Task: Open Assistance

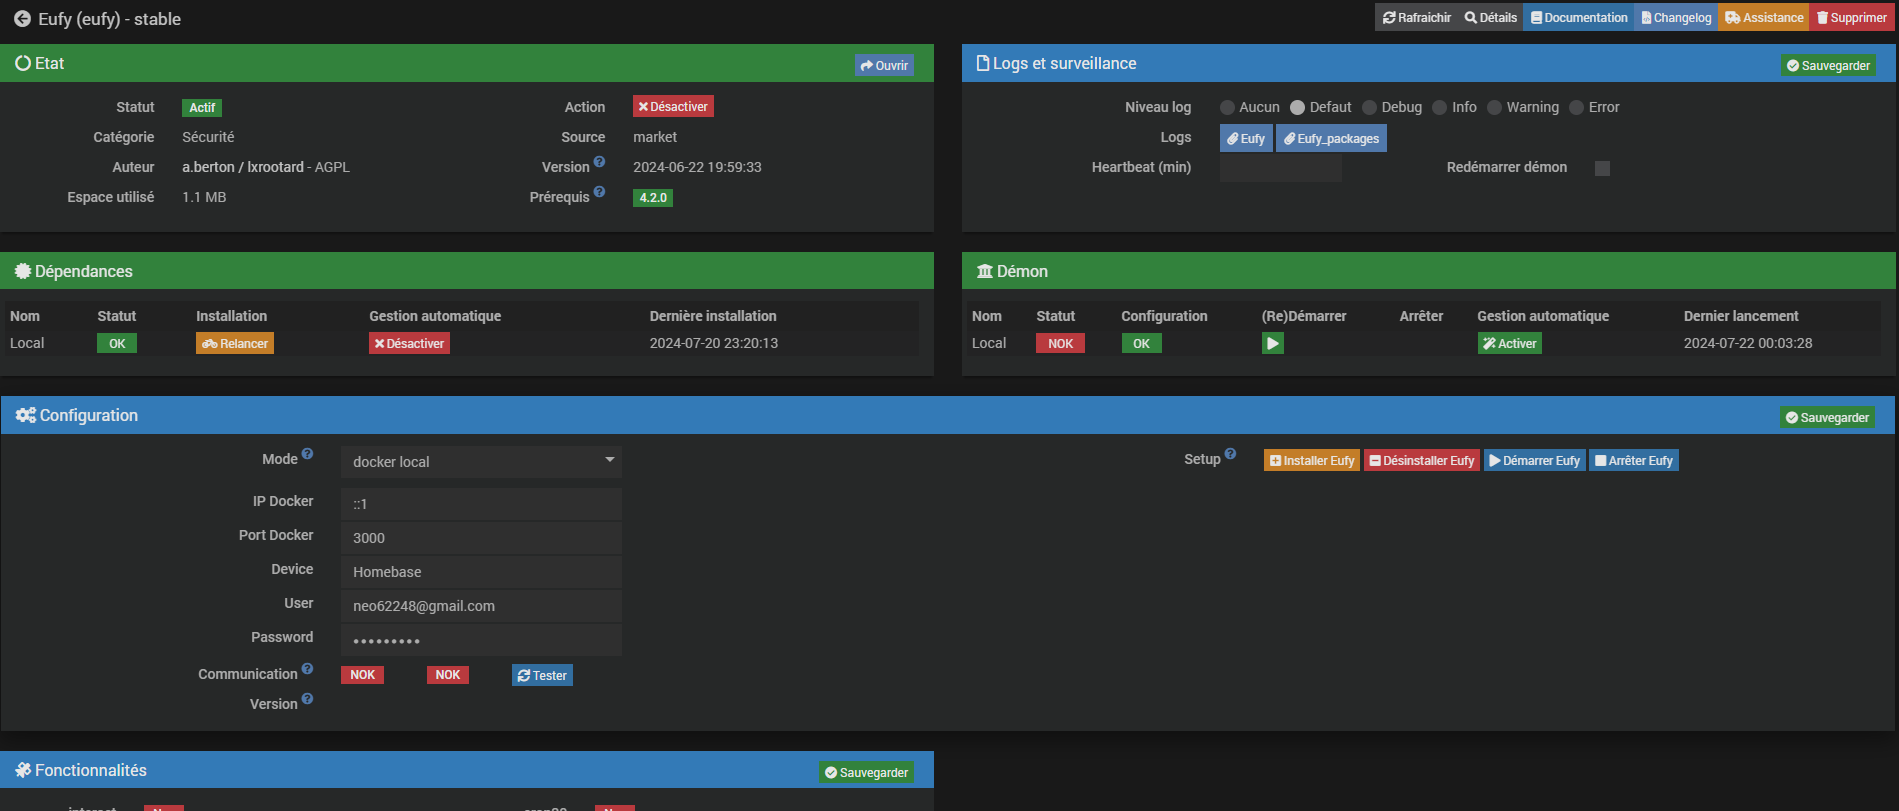Action: [1764, 18]
